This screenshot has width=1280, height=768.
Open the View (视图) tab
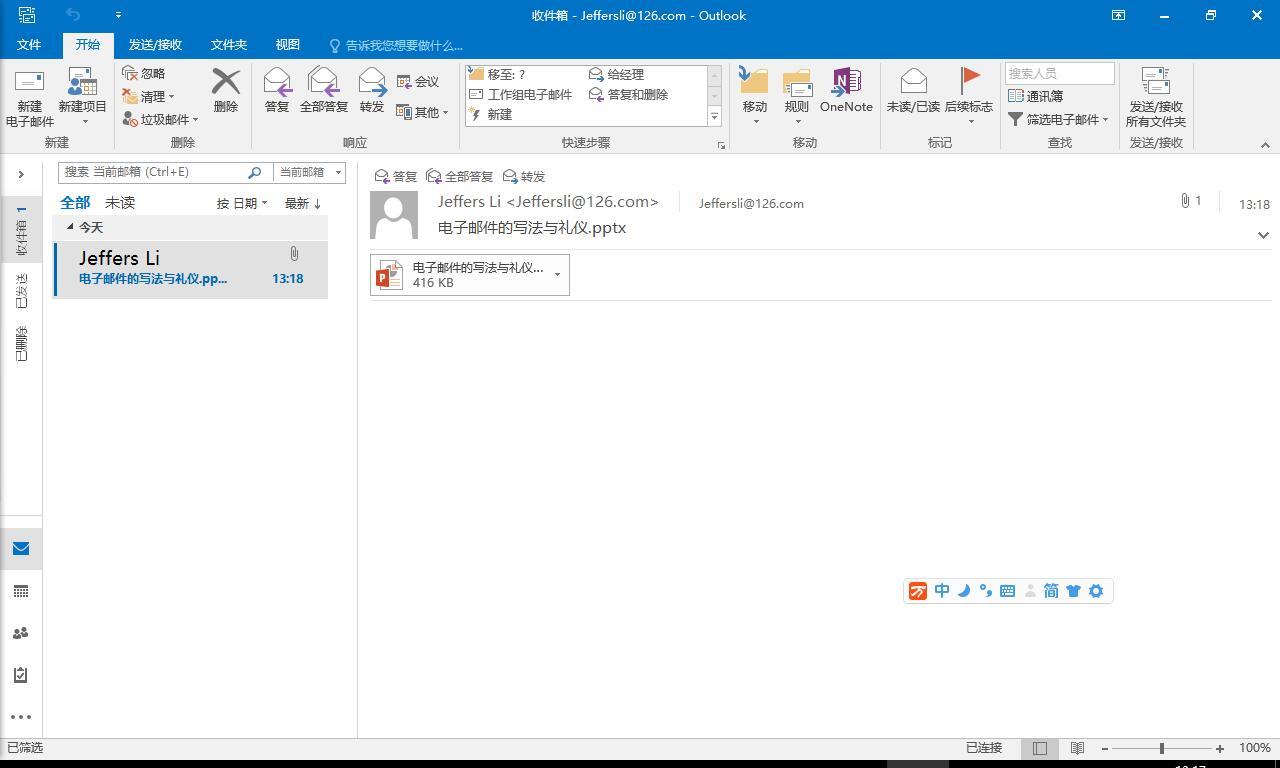288,45
